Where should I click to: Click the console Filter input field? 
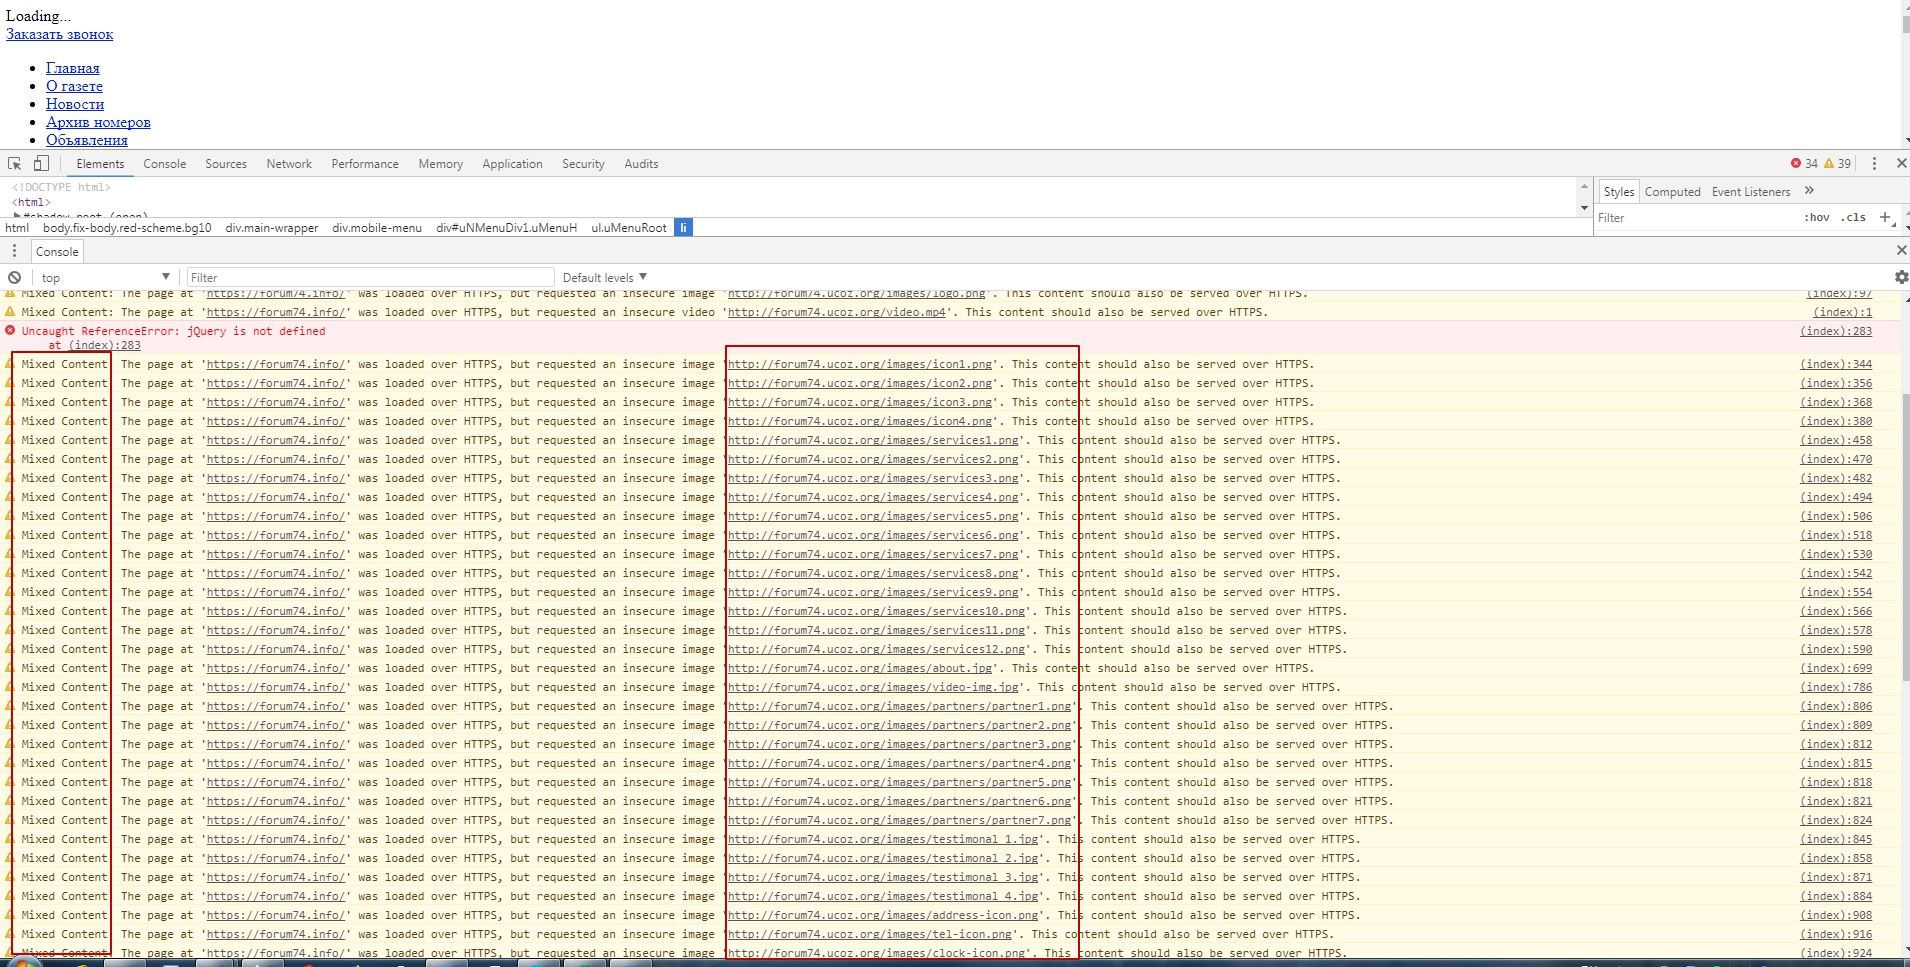pyautogui.click(x=369, y=277)
